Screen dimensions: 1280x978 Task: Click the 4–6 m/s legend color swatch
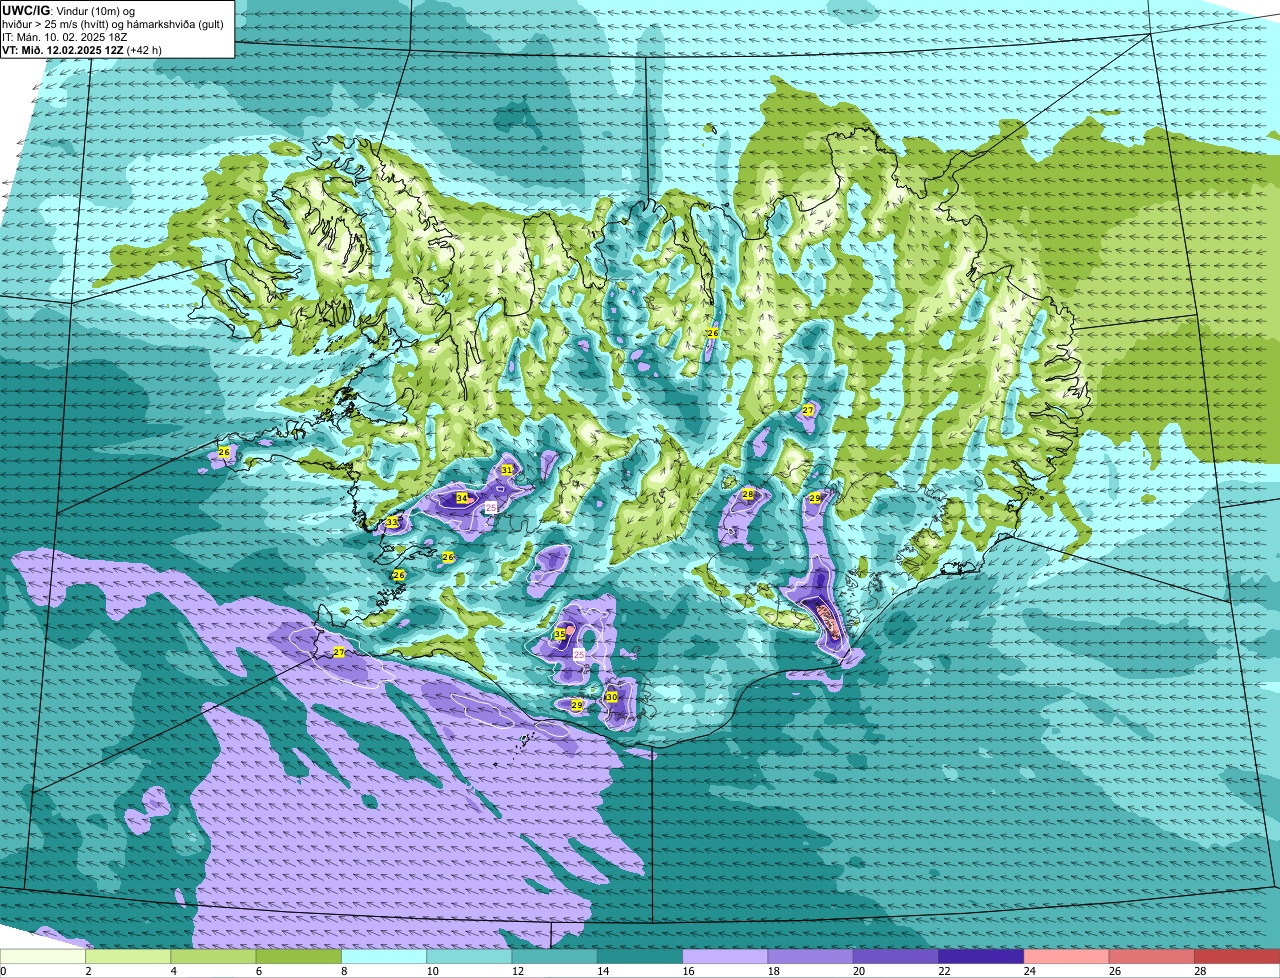click(x=213, y=957)
